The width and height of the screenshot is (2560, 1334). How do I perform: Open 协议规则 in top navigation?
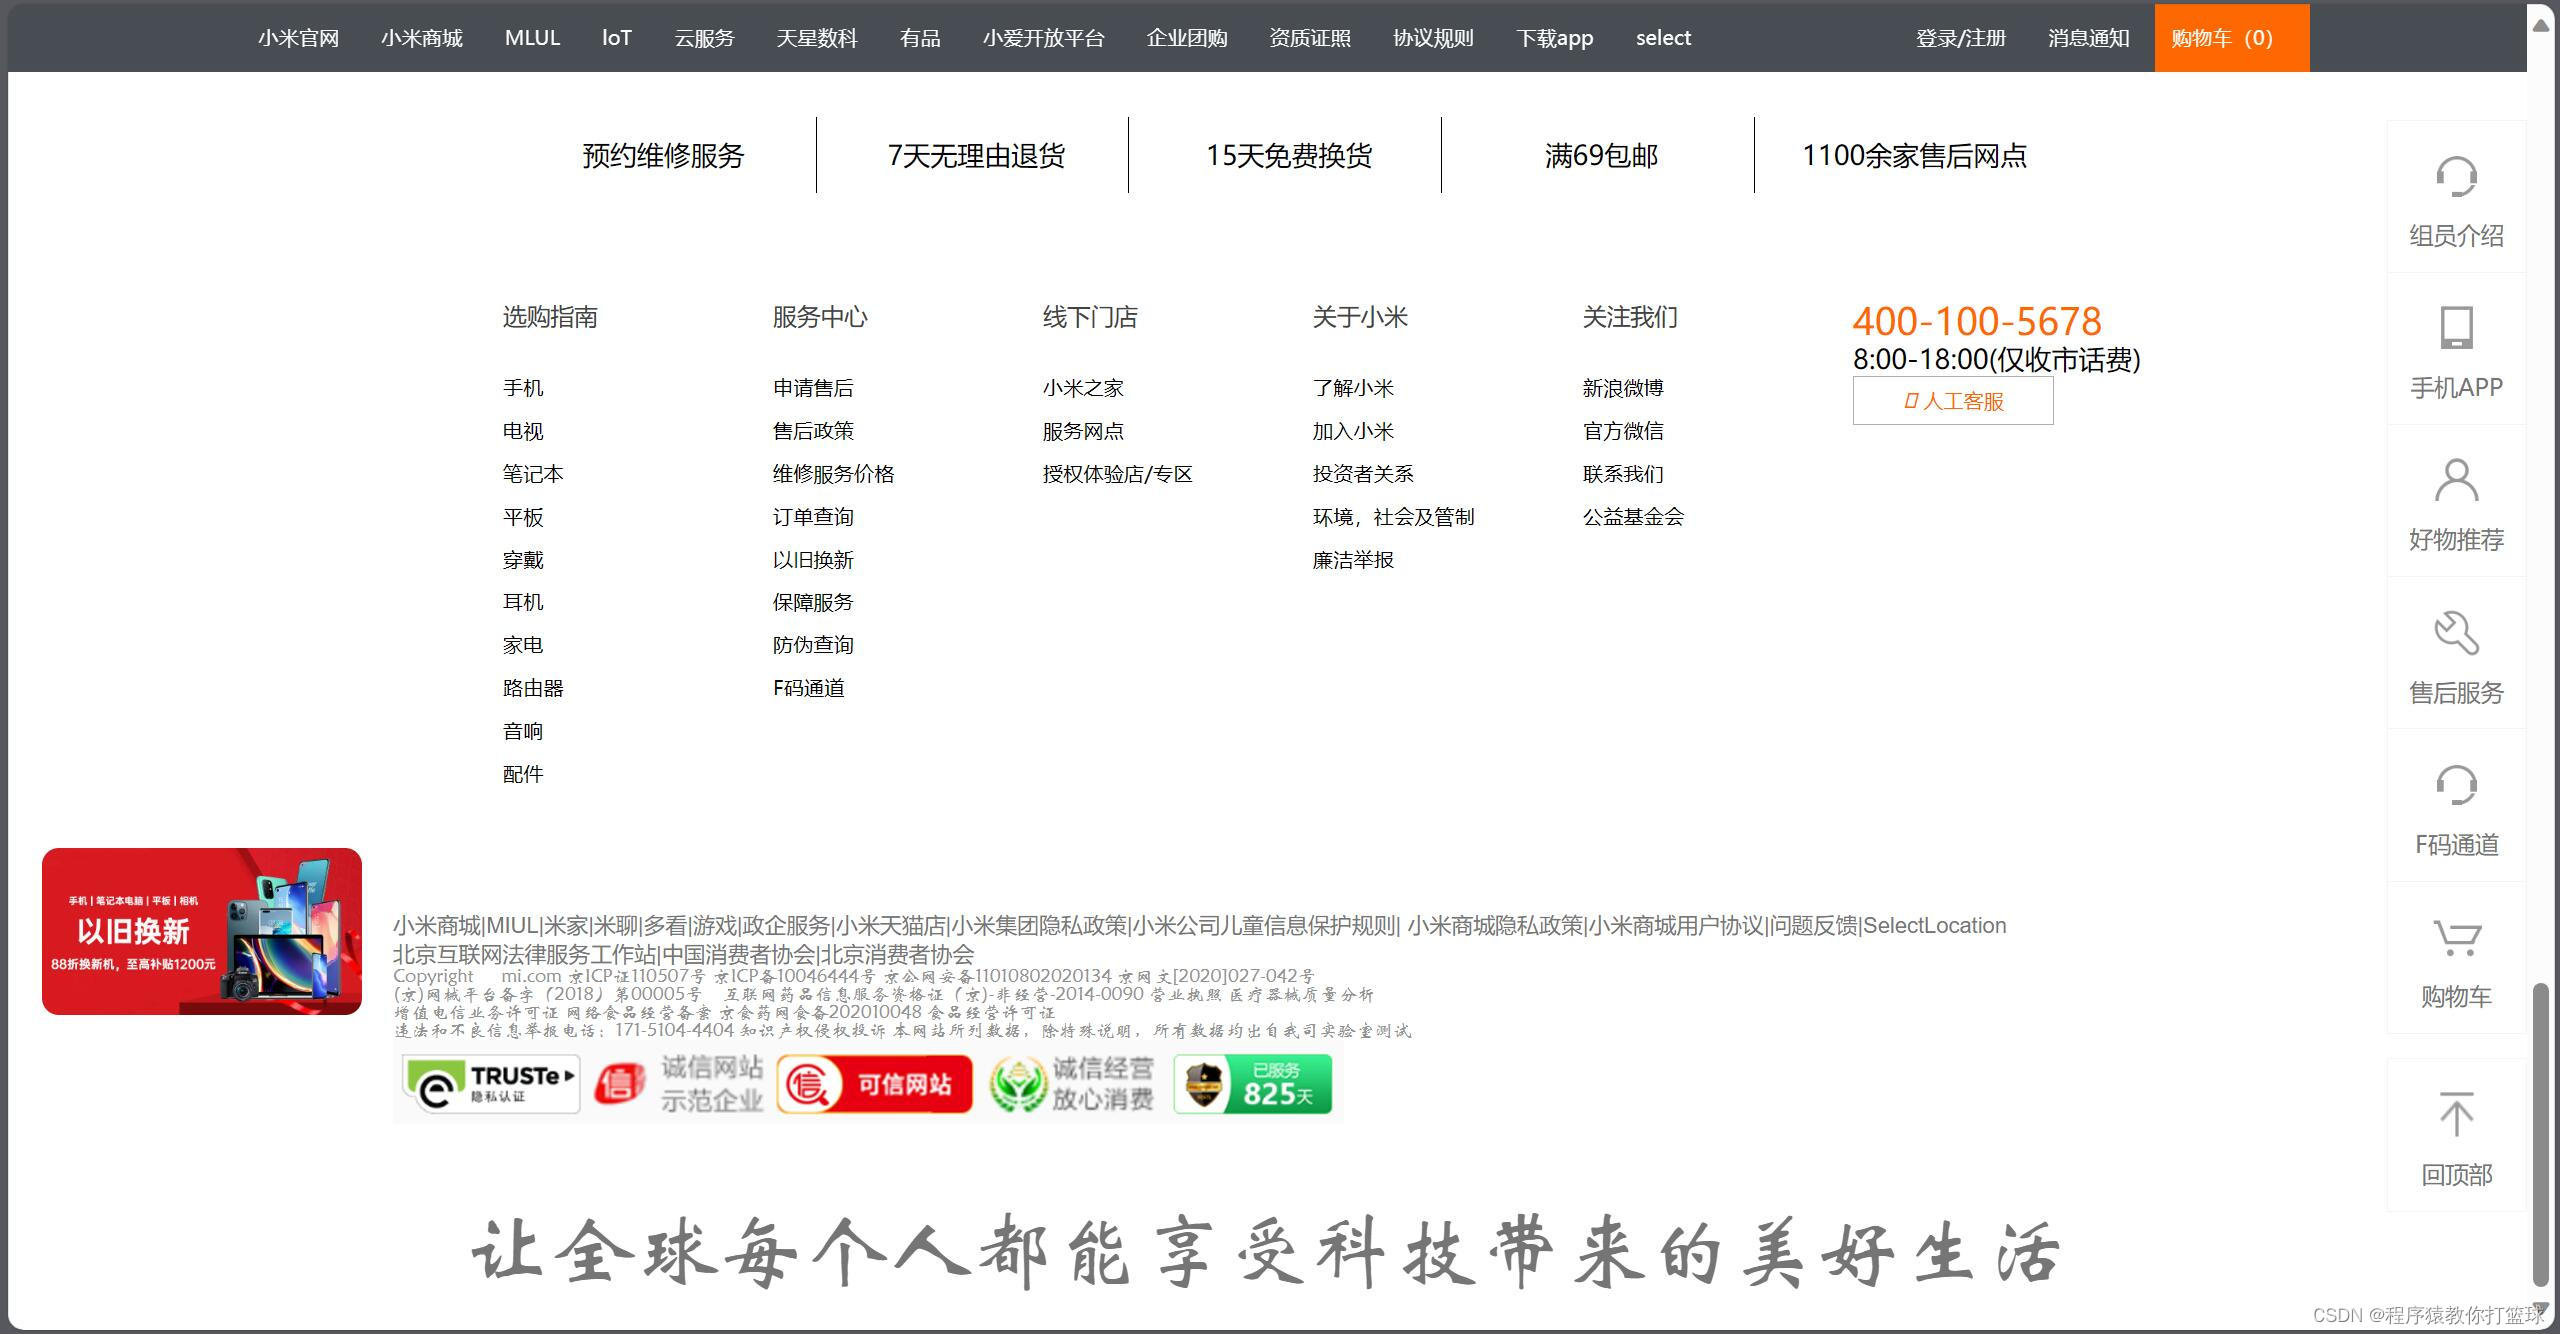click(1433, 38)
